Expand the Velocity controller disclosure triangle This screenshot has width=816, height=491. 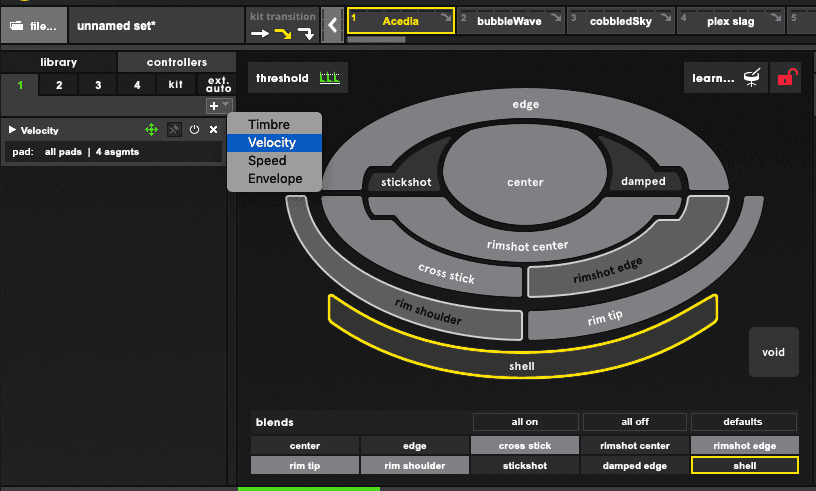[12, 130]
